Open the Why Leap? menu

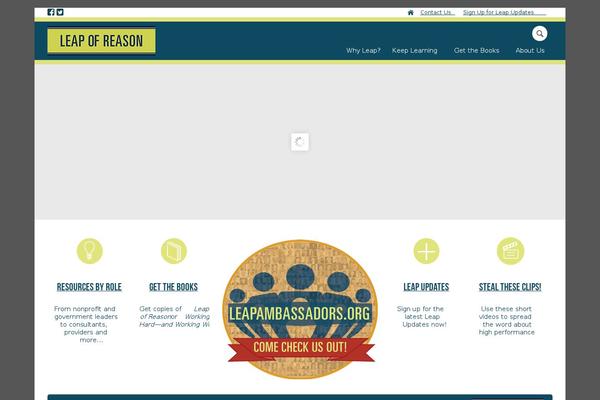(x=363, y=51)
